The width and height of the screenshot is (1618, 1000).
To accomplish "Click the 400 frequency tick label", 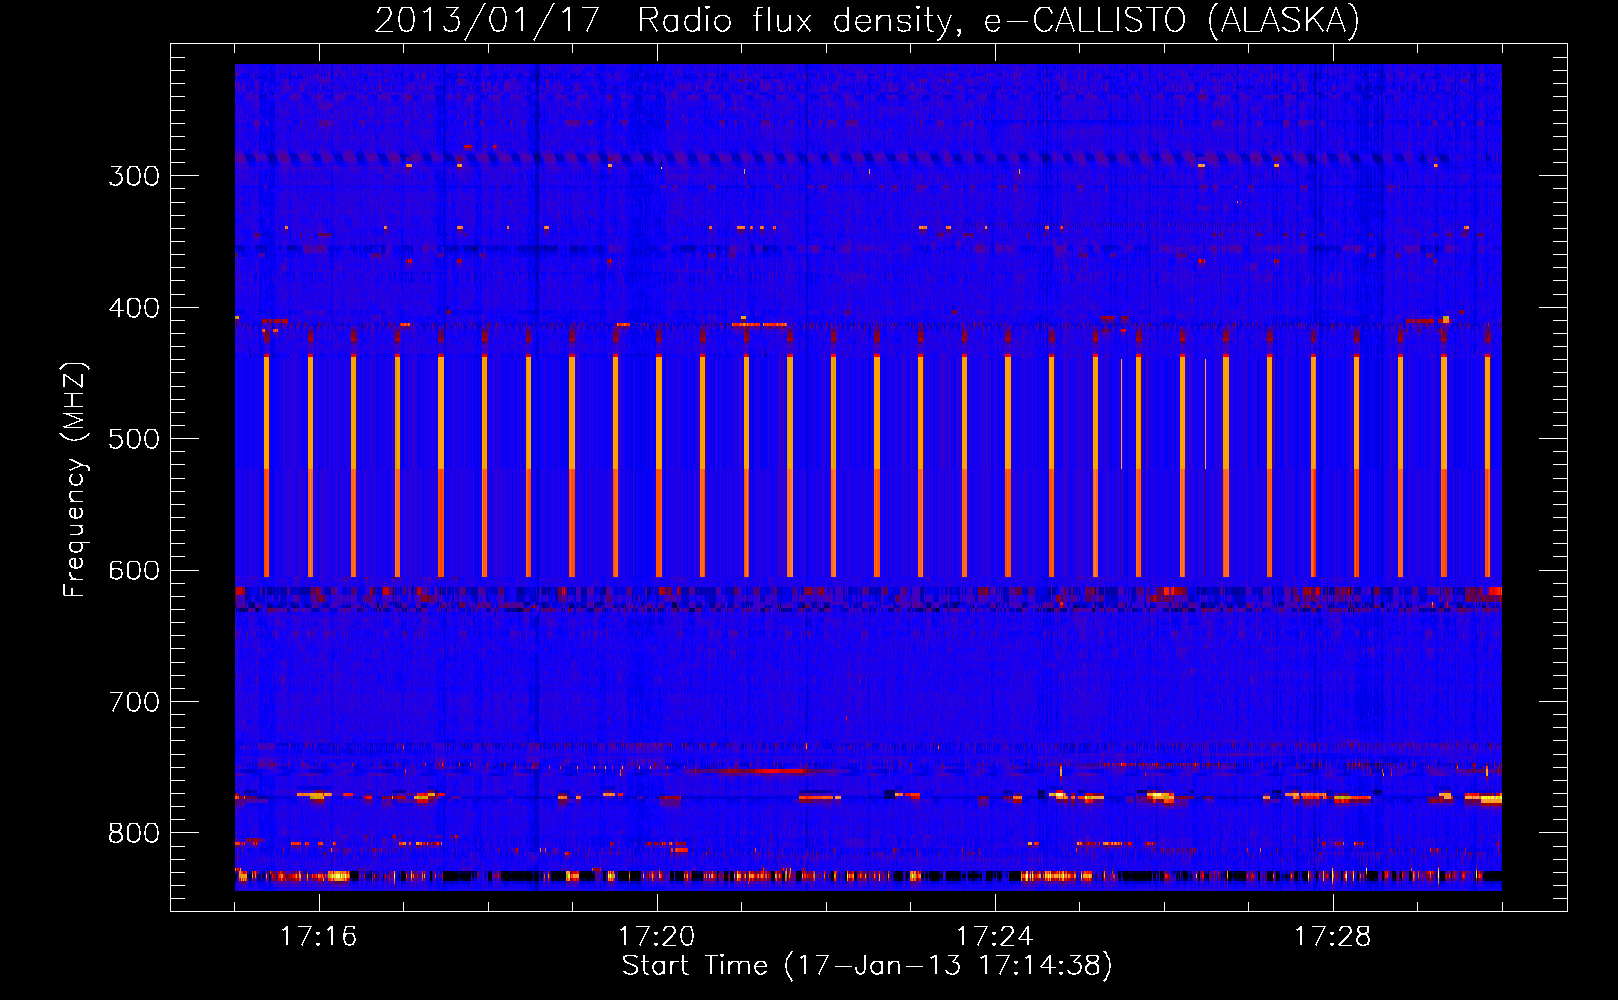I will pos(134,308).
